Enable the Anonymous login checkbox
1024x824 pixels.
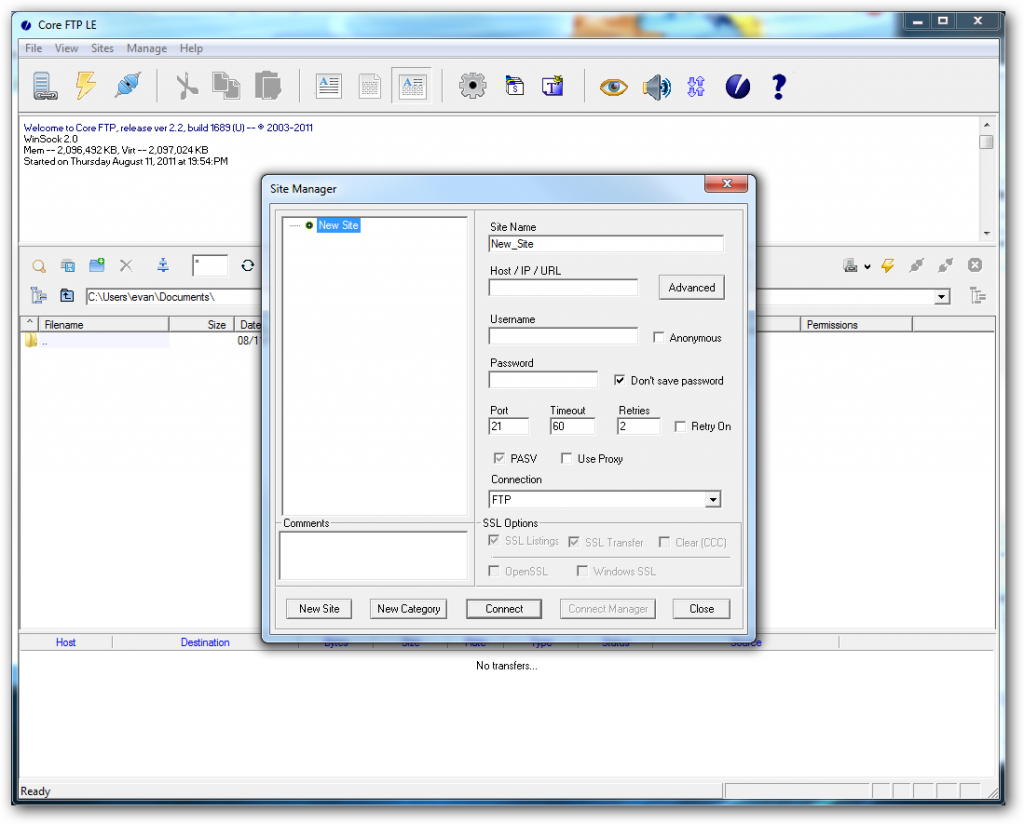(658, 337)
